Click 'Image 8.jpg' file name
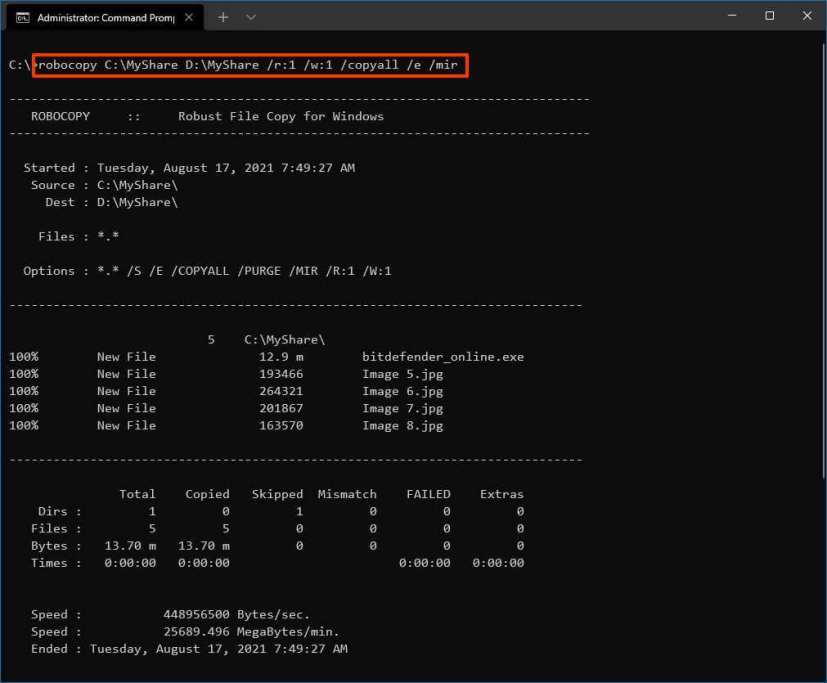 click(x=402, y=426)
